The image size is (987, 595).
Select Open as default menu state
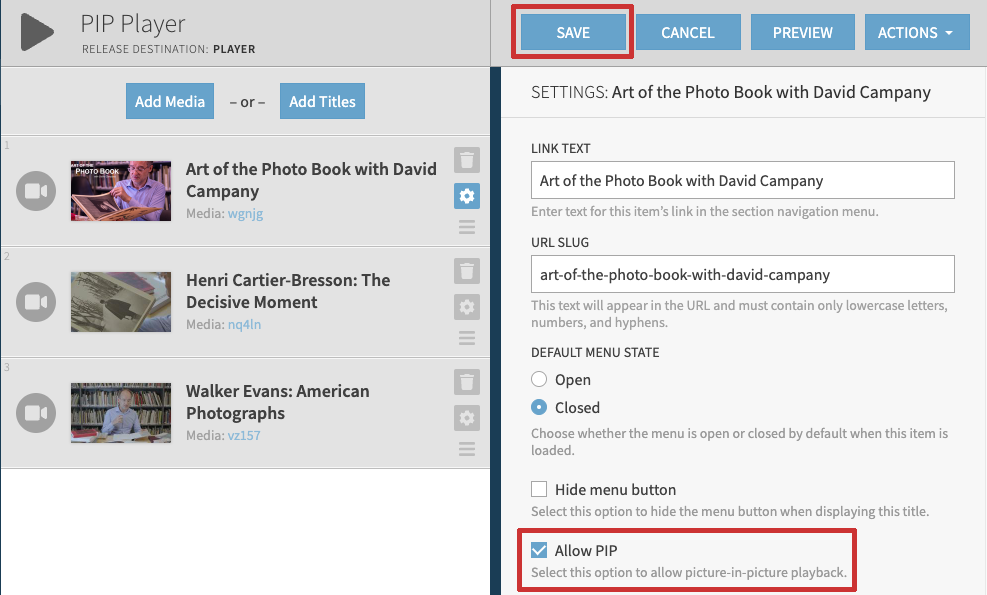click(x=540, y=380)
